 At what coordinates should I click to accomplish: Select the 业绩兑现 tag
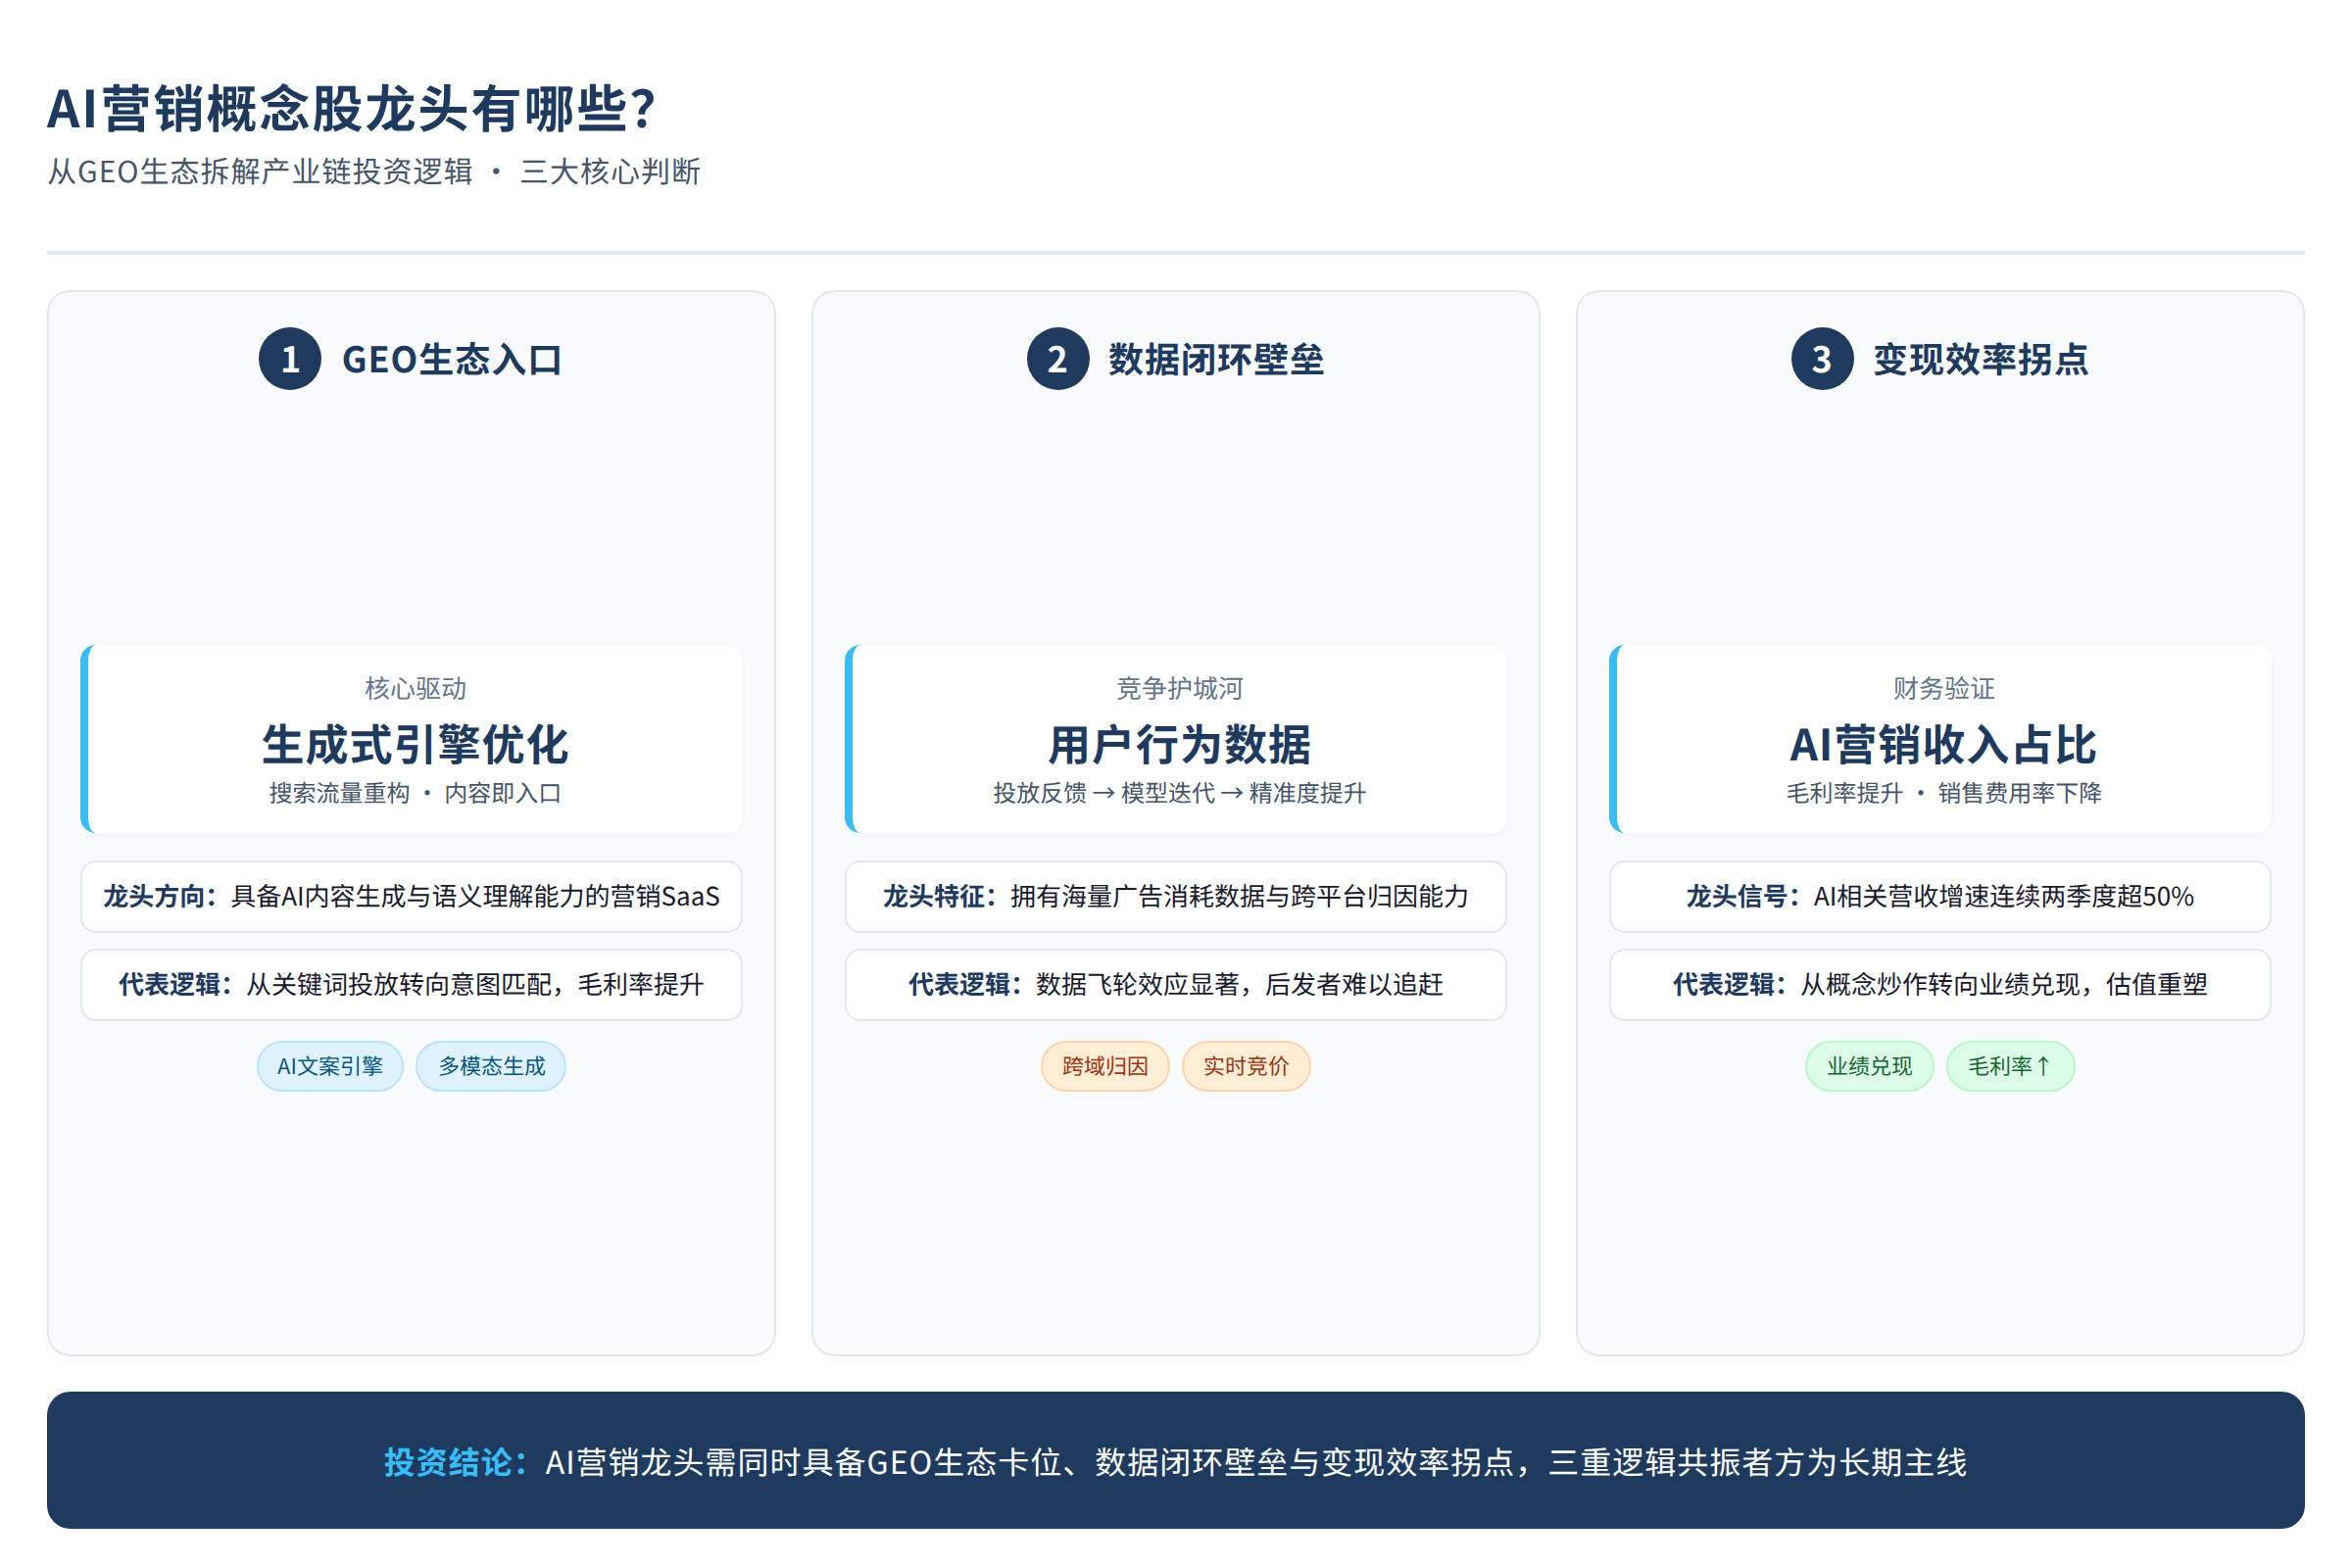1869,1066
